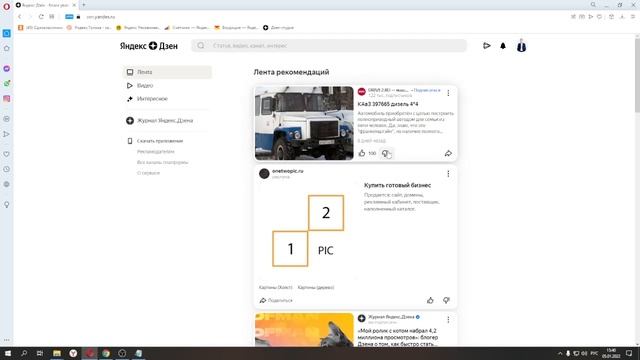Open Opera sidebar home icon

coord(7,48)
